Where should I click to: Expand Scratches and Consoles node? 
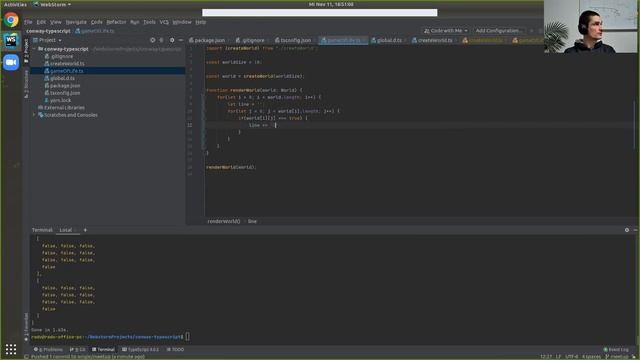(34, 115)
